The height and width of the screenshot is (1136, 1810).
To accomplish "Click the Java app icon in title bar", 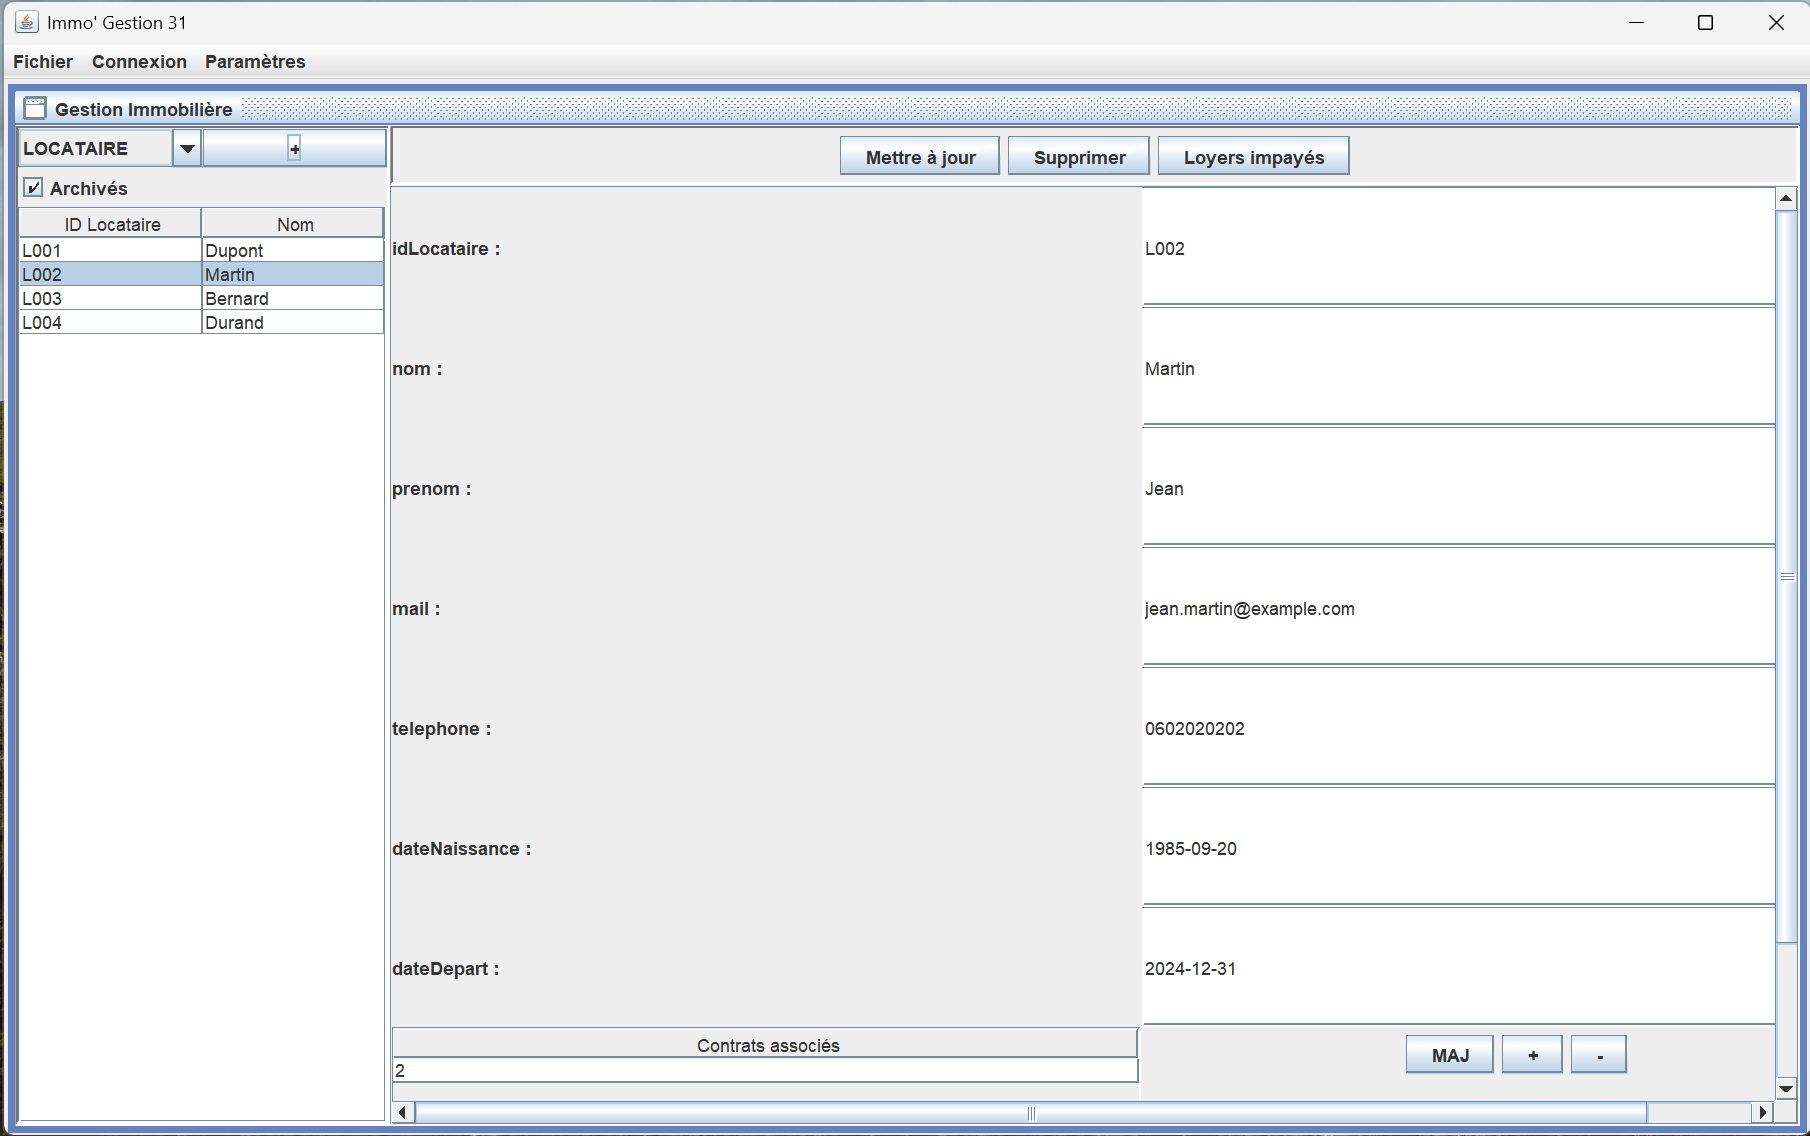I will coord(27,22).
